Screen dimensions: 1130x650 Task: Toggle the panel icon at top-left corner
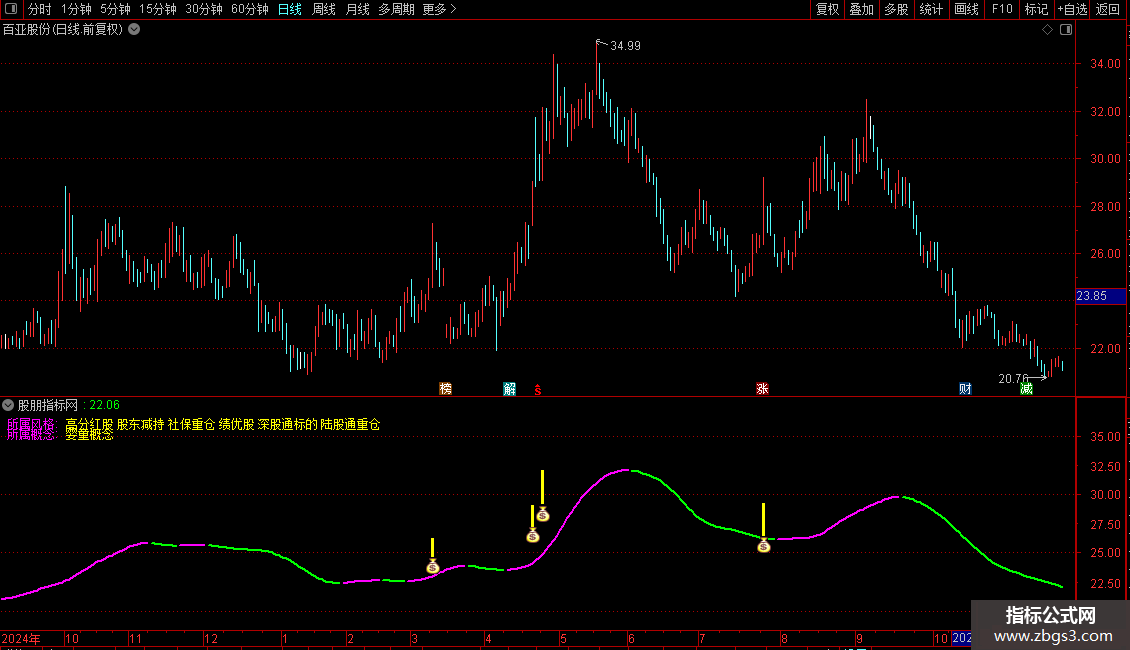(x=10, y=9)
